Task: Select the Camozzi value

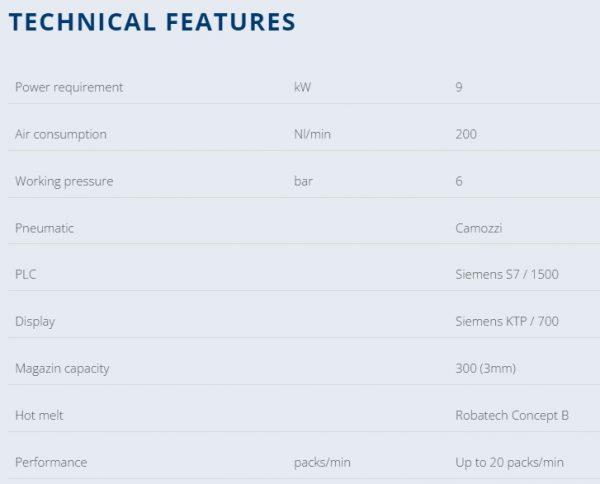Action: (x=480, y=228)
